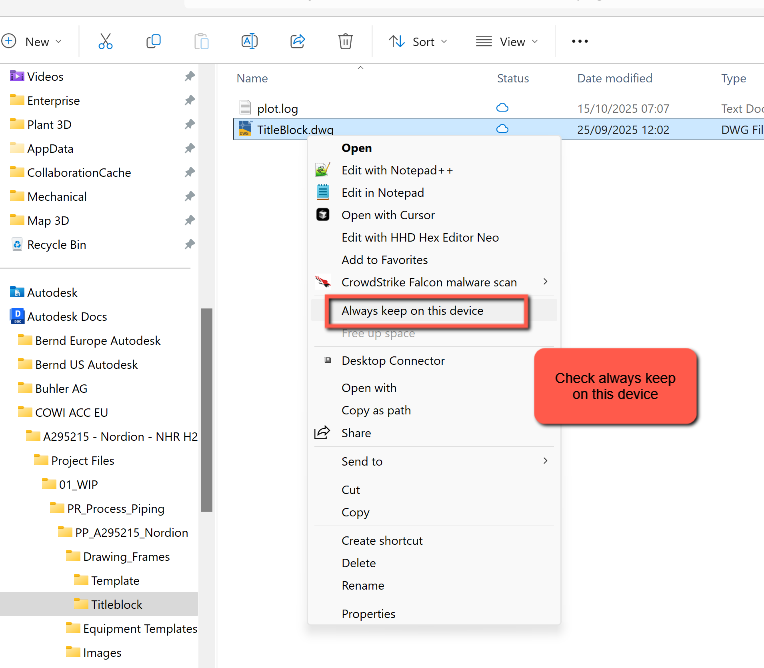The width and height of the screenshot is (764, 668).
Task: Select Add to Favorites
Action: (x=384, y=260)
